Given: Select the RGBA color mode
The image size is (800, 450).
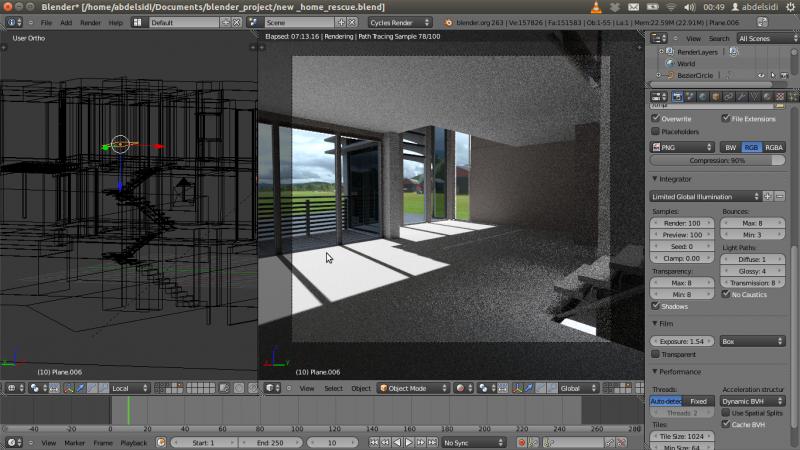Looking at the screenshot, I should (773, 147).
